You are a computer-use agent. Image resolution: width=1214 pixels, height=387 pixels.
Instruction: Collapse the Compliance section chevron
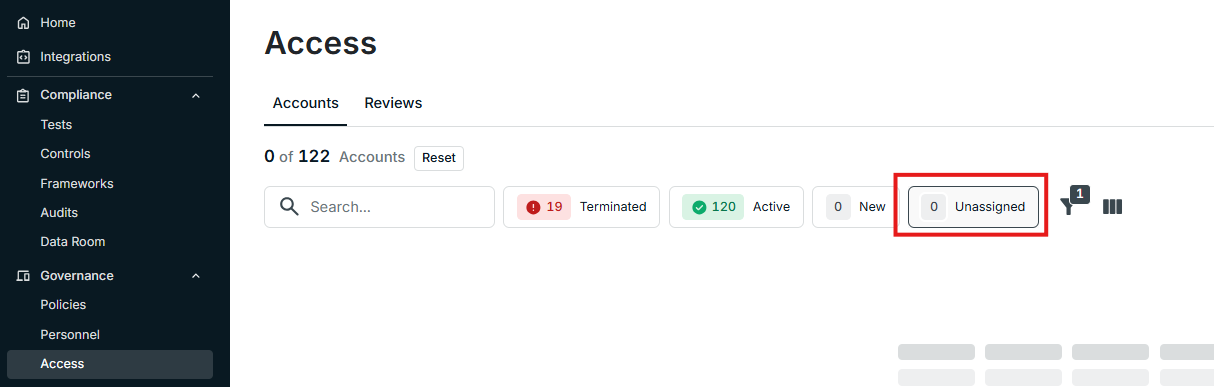coord(196,95)
